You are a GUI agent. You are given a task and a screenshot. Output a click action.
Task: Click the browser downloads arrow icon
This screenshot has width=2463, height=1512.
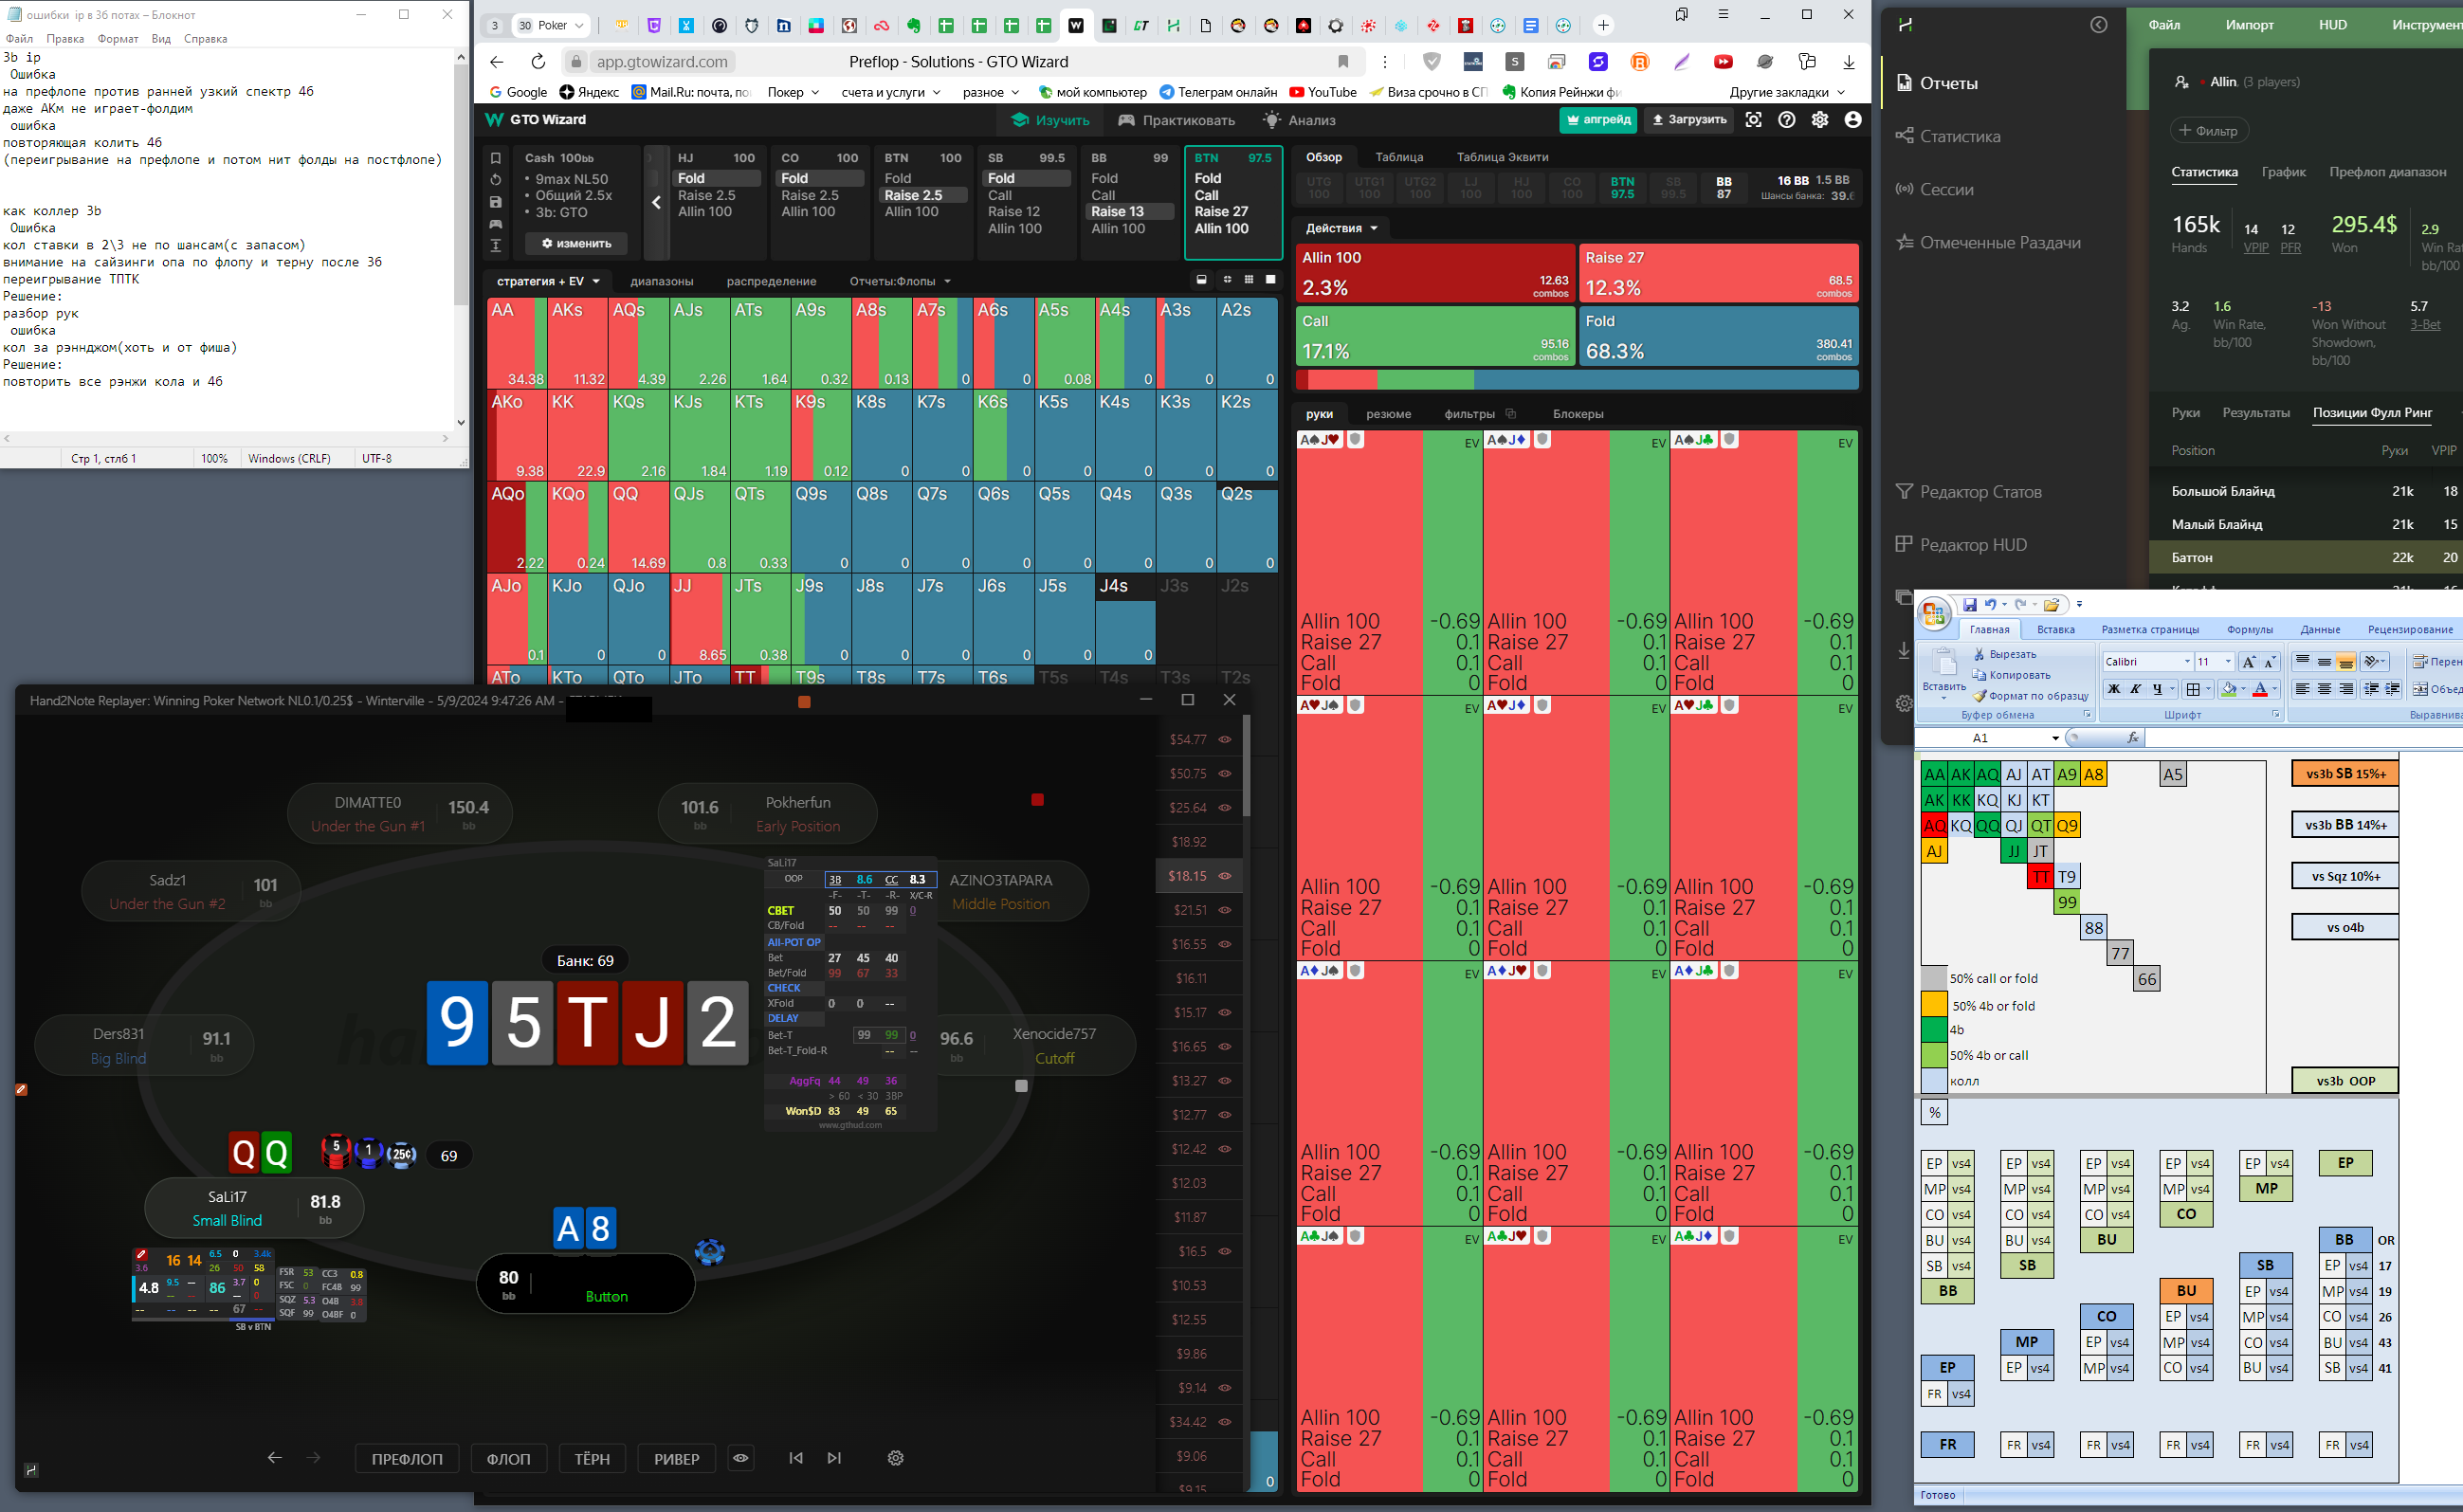tap(1848, 62)
